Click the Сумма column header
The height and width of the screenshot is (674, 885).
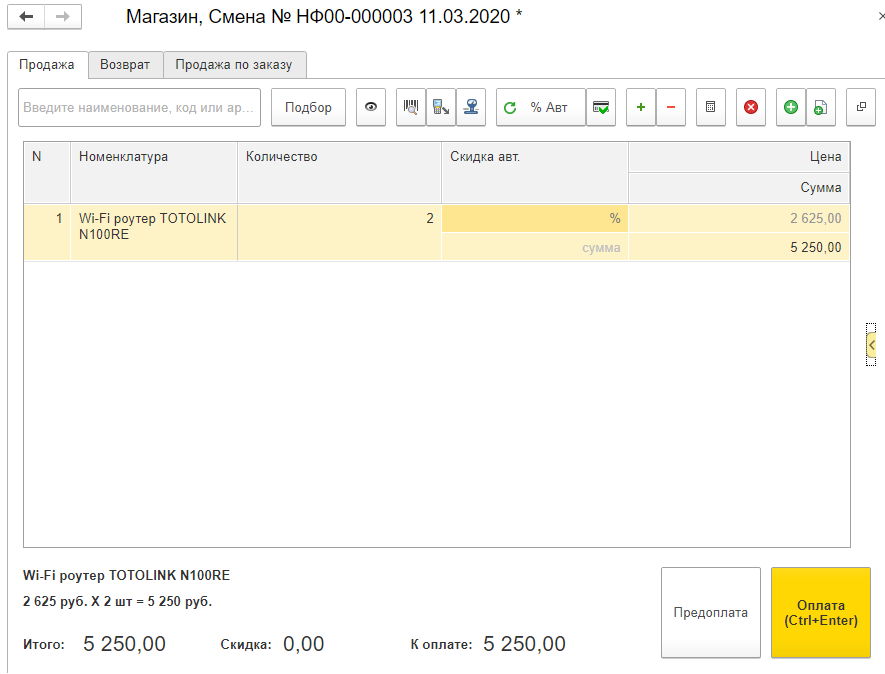pos(739,187)
